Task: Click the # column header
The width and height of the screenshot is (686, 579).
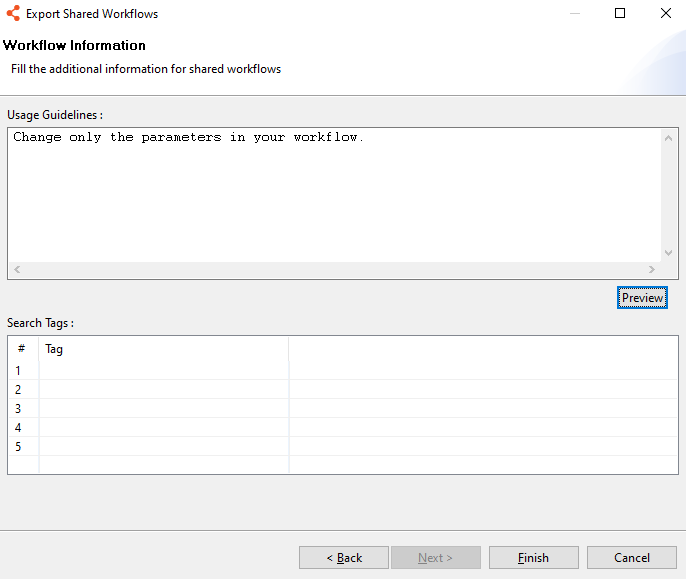Action: pyautogui.click(x=22, y=349)
